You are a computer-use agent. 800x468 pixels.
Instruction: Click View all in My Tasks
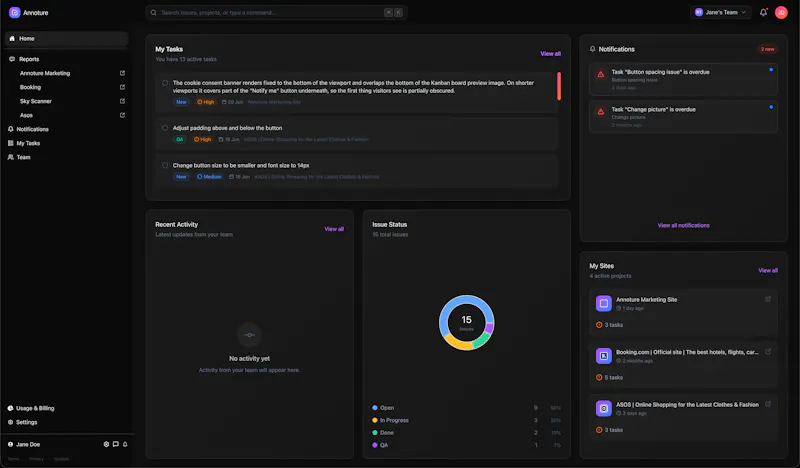click(551, 54)
